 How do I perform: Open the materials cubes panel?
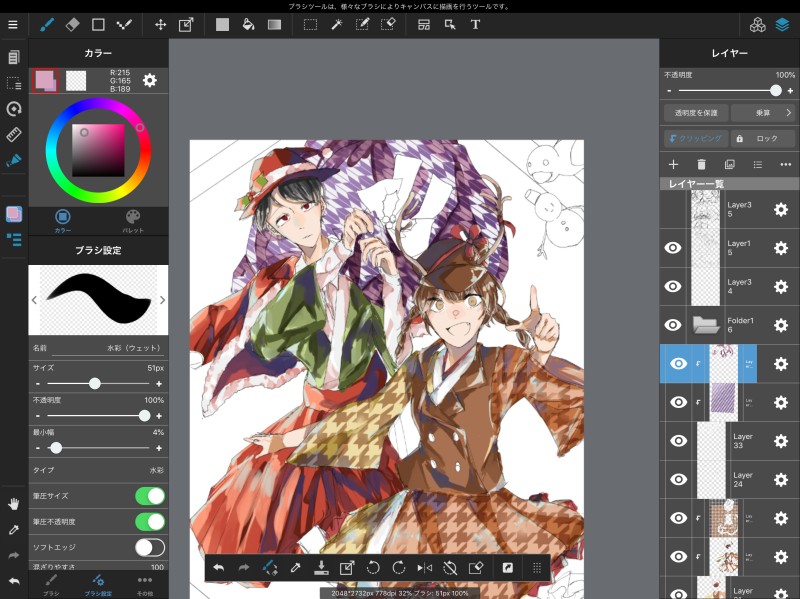point(758,24)
